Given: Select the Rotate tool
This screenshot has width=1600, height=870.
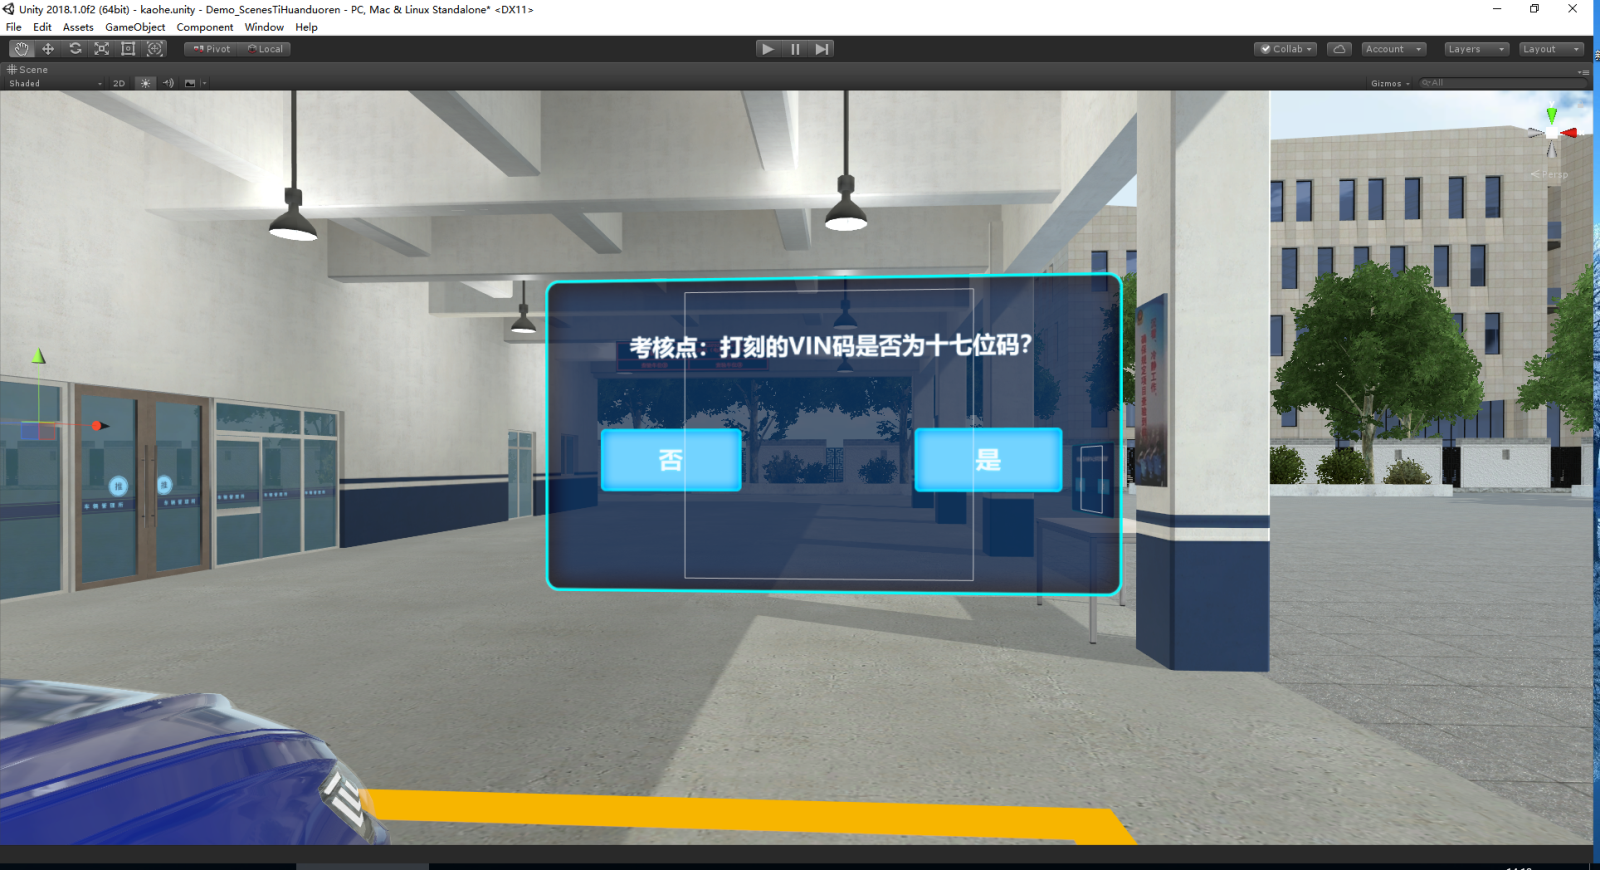Looking at the screenshot, I should [75, 49].
